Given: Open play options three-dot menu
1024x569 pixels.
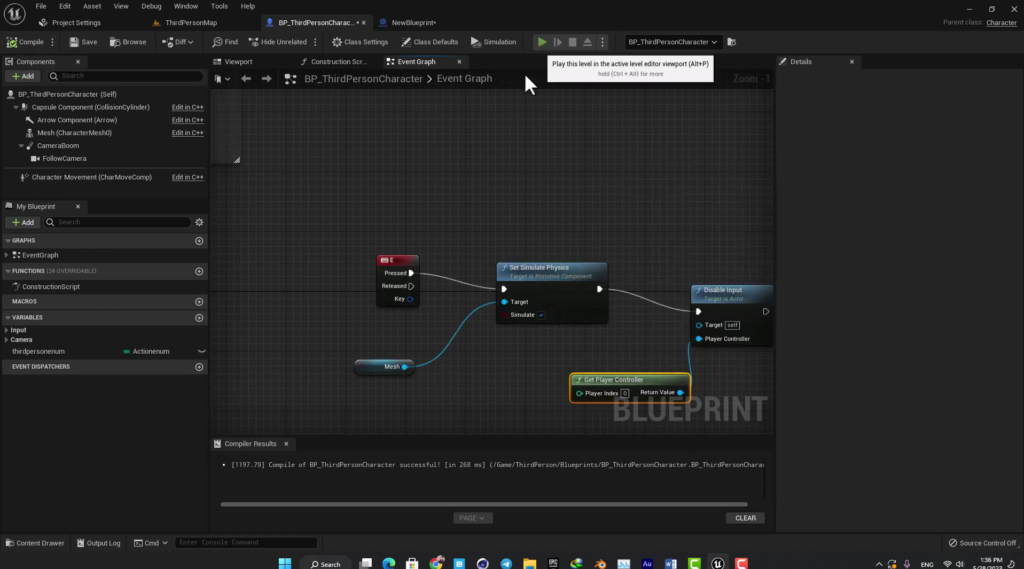Looking at the screenshot, I should pos(602,42).
